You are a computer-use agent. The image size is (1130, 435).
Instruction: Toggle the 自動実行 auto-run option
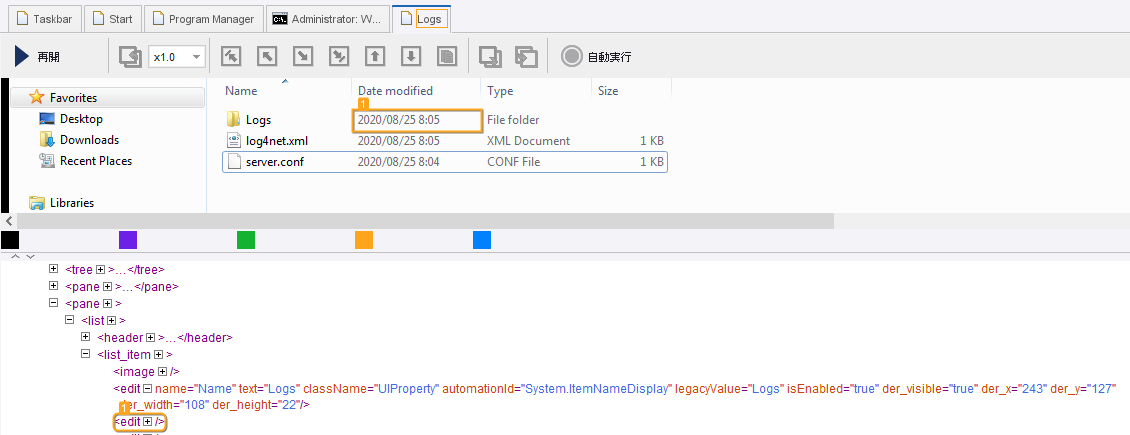[x=571, y=56]
